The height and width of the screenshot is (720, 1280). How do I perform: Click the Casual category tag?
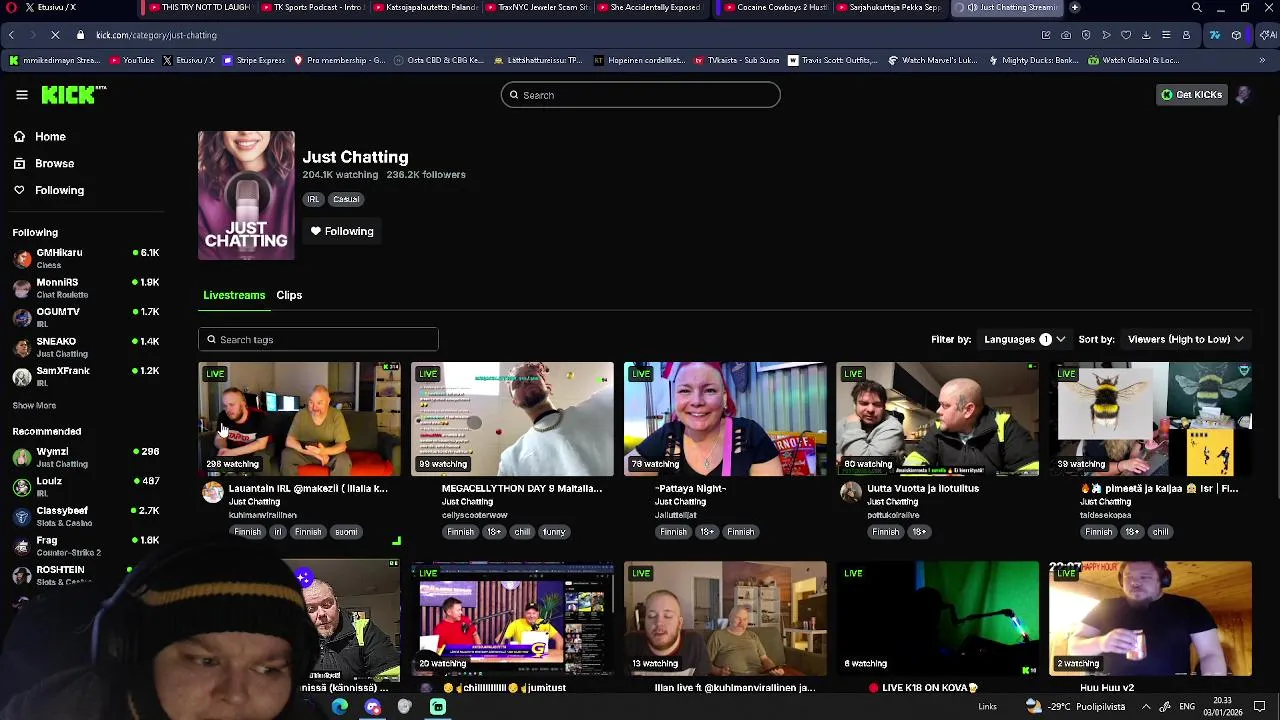[x=346, y=199]
